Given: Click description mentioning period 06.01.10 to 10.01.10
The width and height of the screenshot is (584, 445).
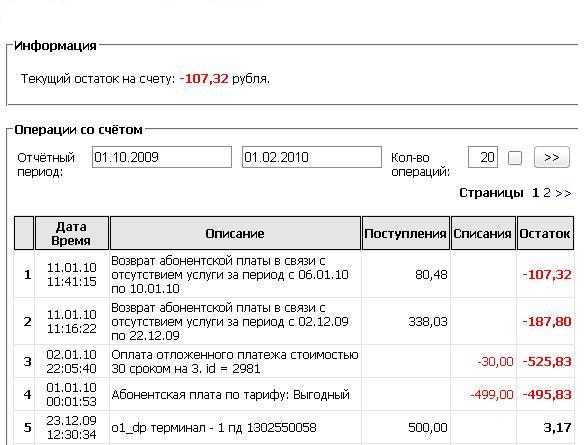Looking at the screenshot, I should pyautogui.click(x=229, y=274).
